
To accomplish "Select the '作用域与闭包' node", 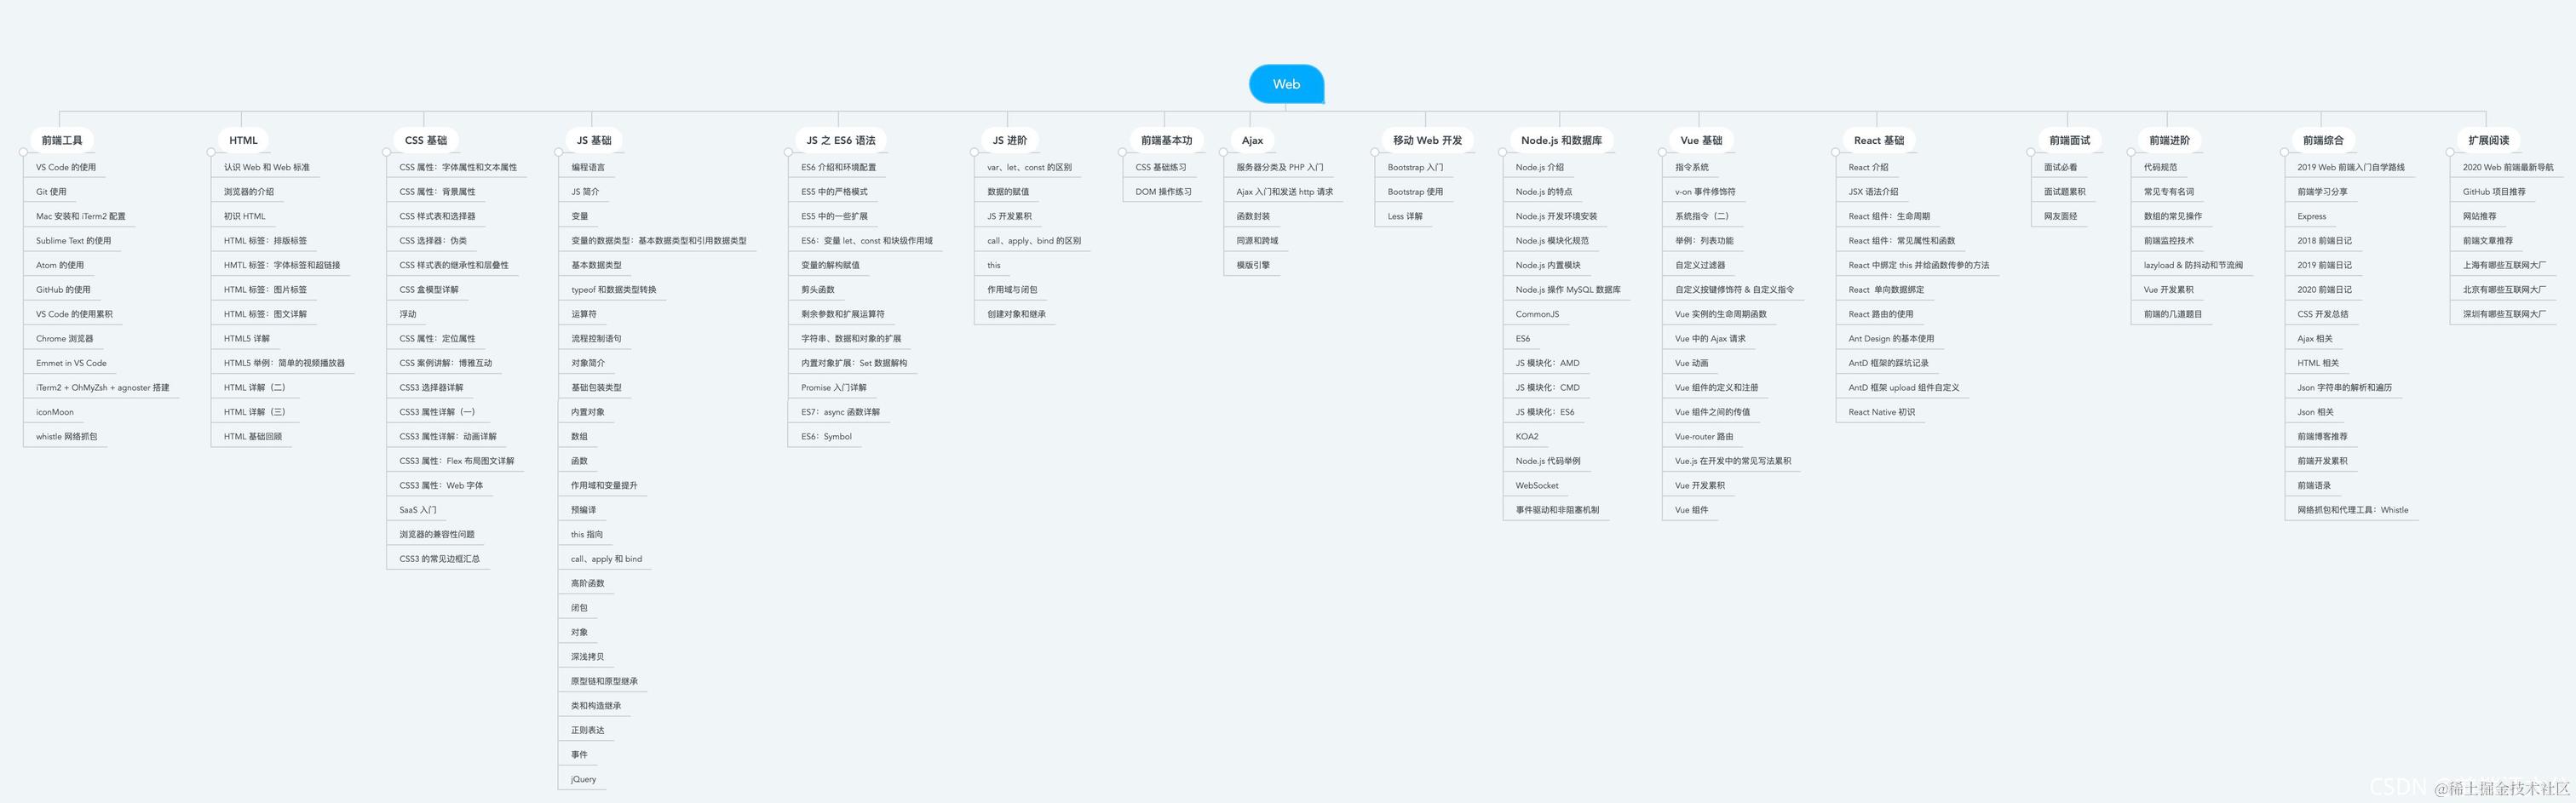I will tap(1012, 290).
